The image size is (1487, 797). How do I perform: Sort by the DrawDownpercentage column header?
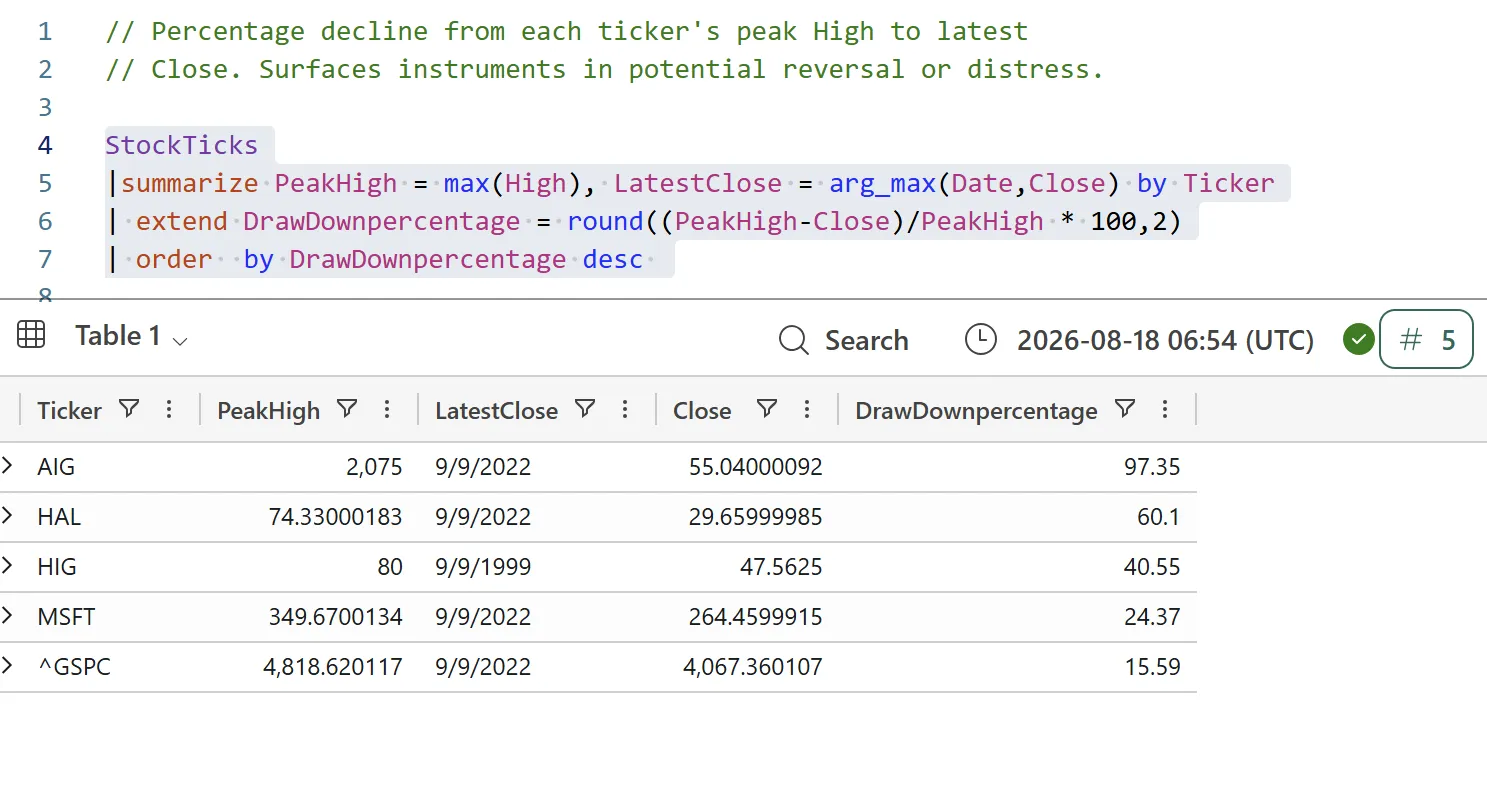tap(976, 411)
